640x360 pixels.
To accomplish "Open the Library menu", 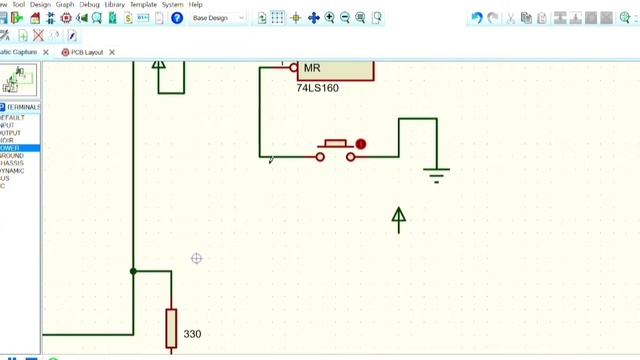I will [x=114, y=4].
